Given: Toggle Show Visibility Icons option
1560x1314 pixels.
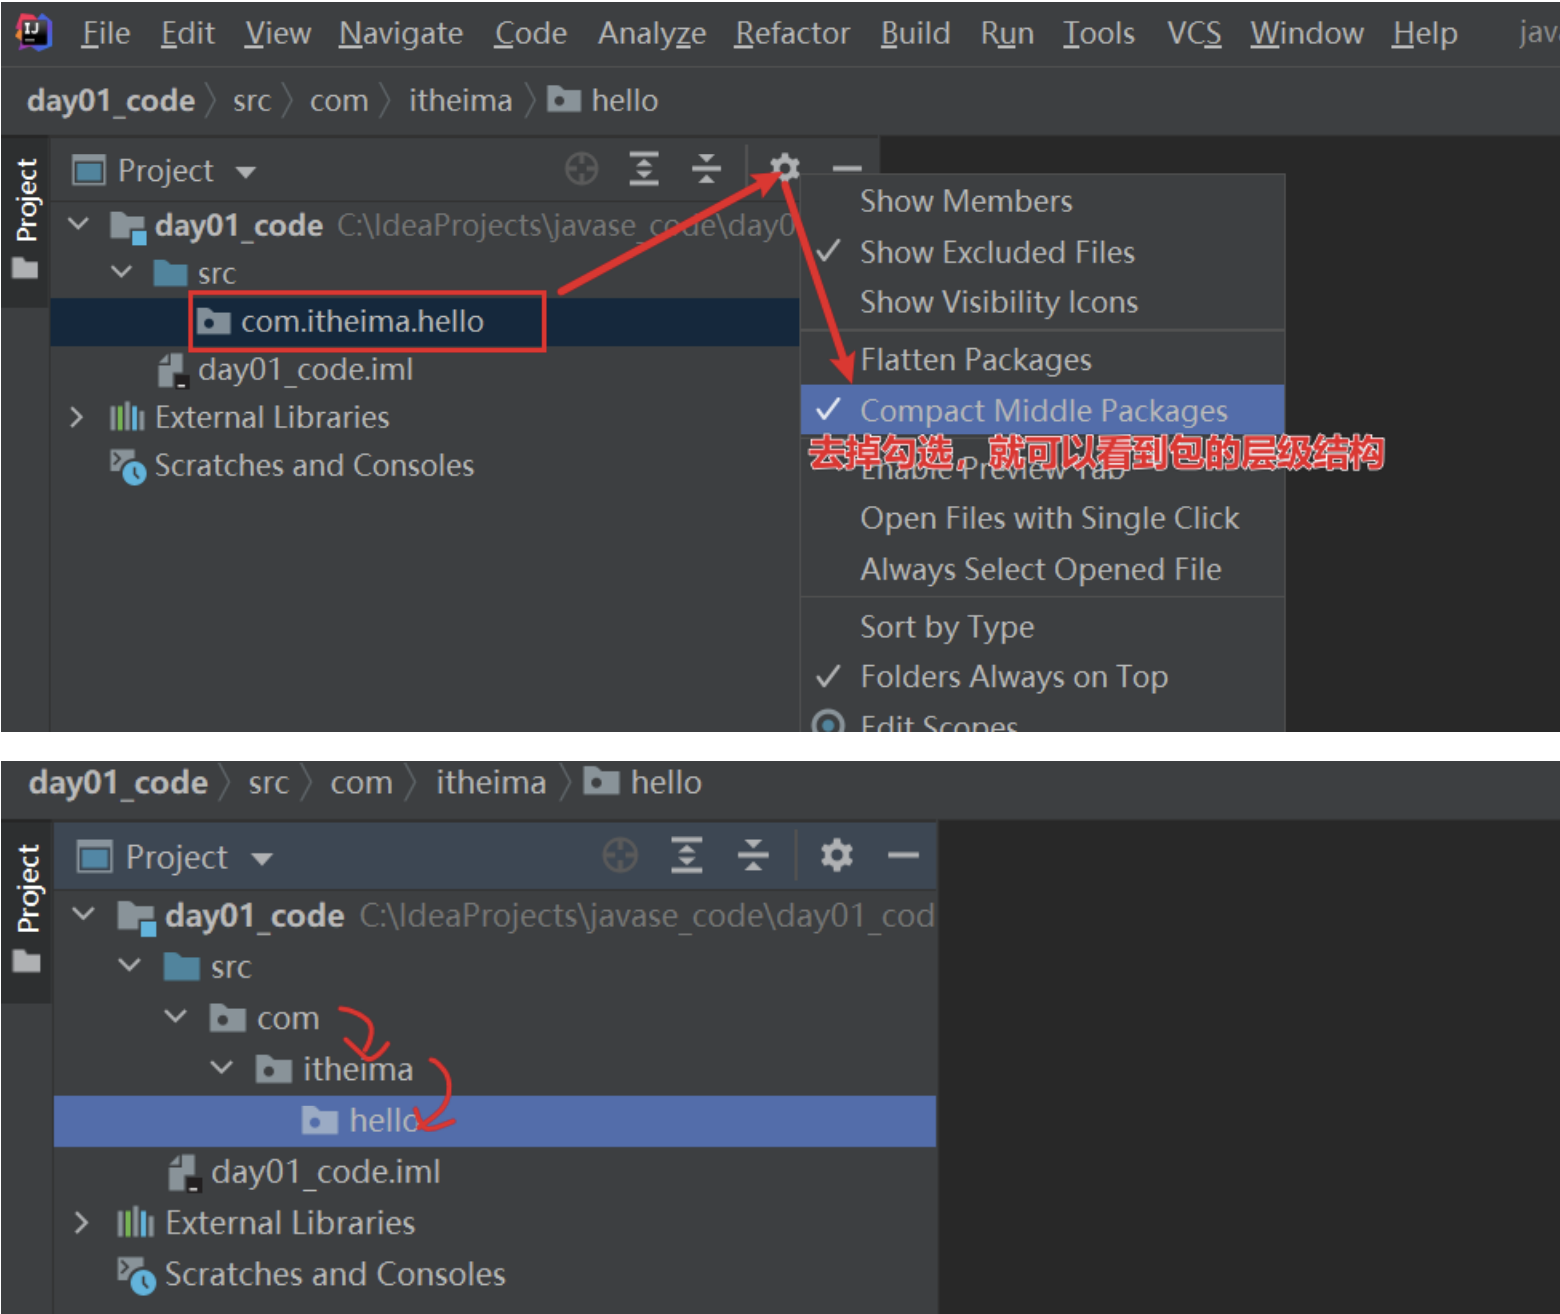Looking at the screenshot, I should coord(1043,302).
